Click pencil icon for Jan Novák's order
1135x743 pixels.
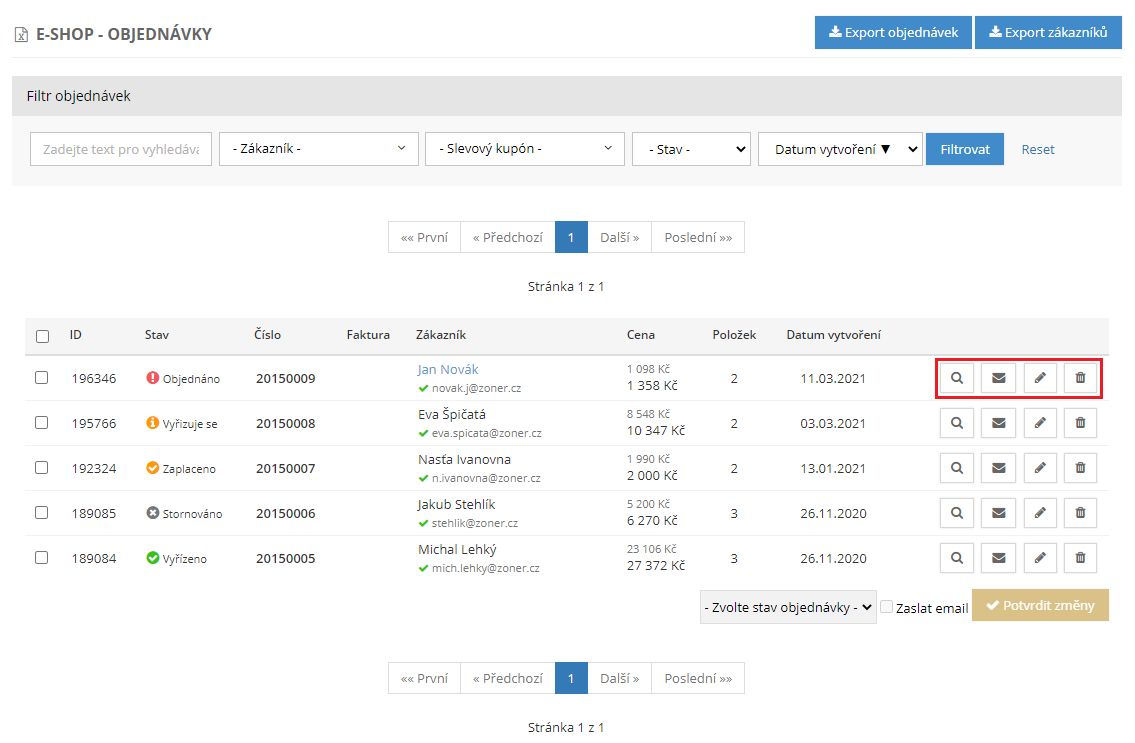1040,378
